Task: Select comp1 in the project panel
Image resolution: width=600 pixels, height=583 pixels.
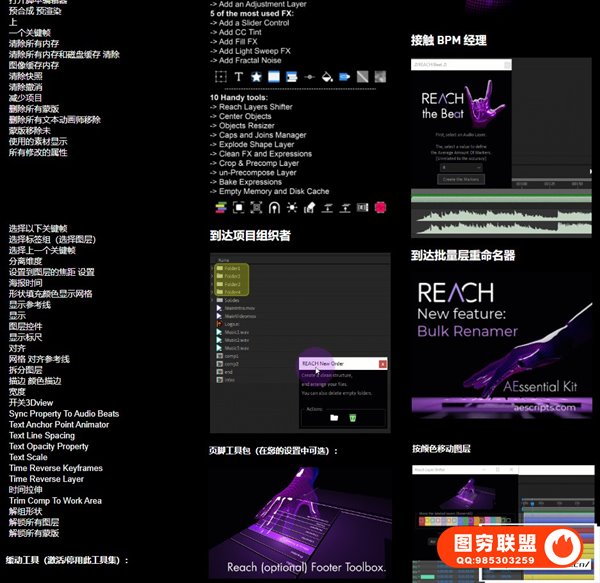Action: point(230,355)
